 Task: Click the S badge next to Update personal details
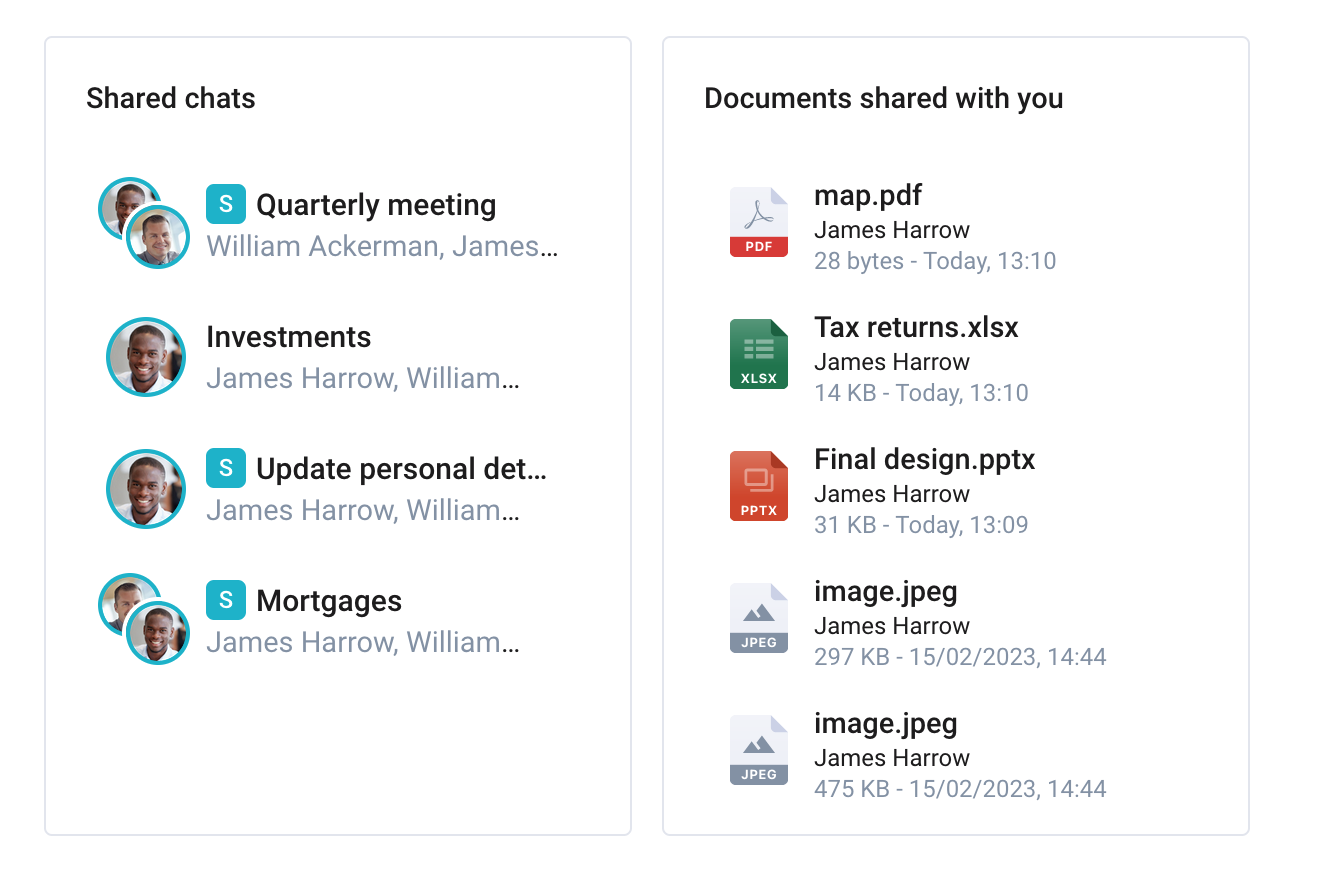(226, 468)
